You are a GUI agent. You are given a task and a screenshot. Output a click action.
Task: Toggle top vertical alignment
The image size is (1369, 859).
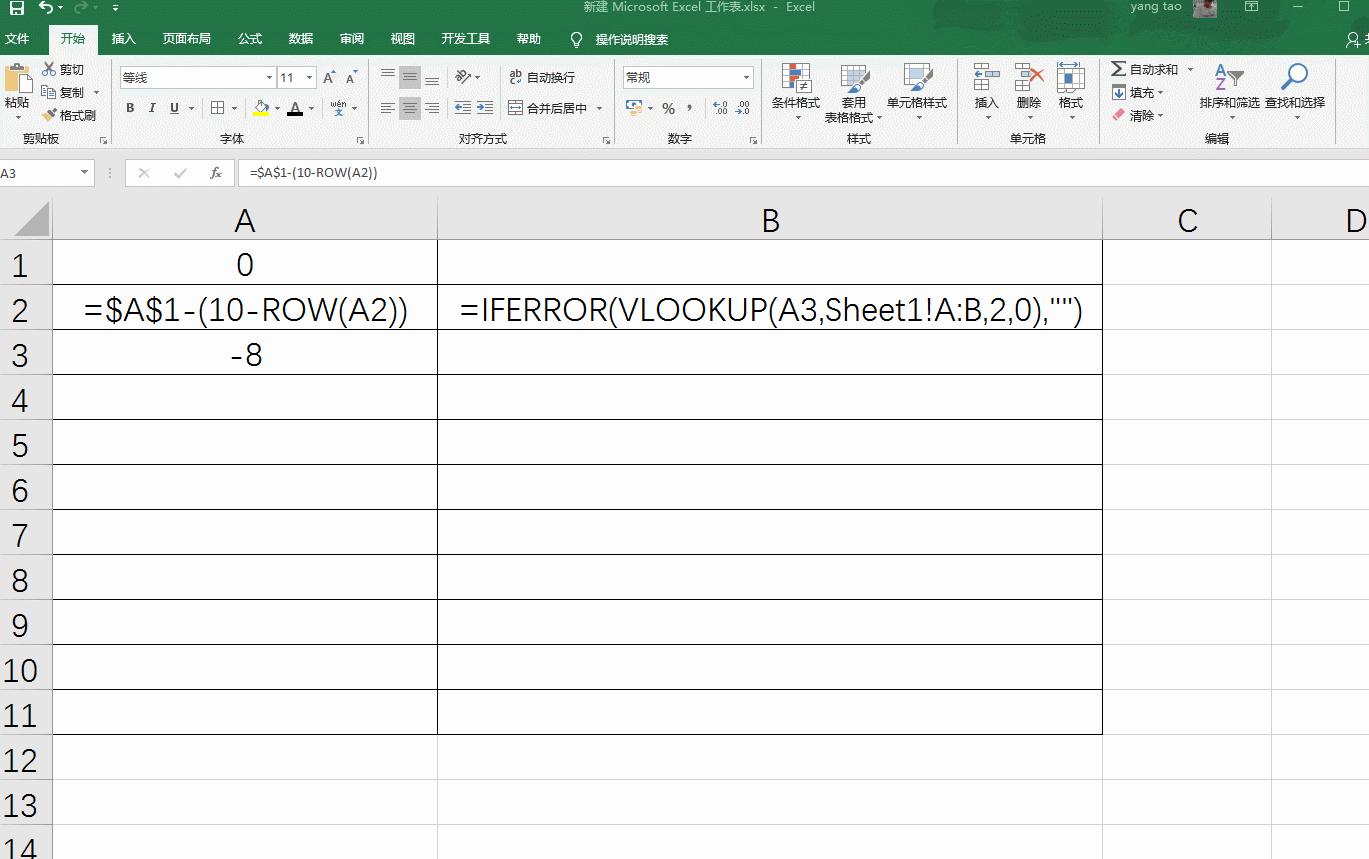(388, 77)
